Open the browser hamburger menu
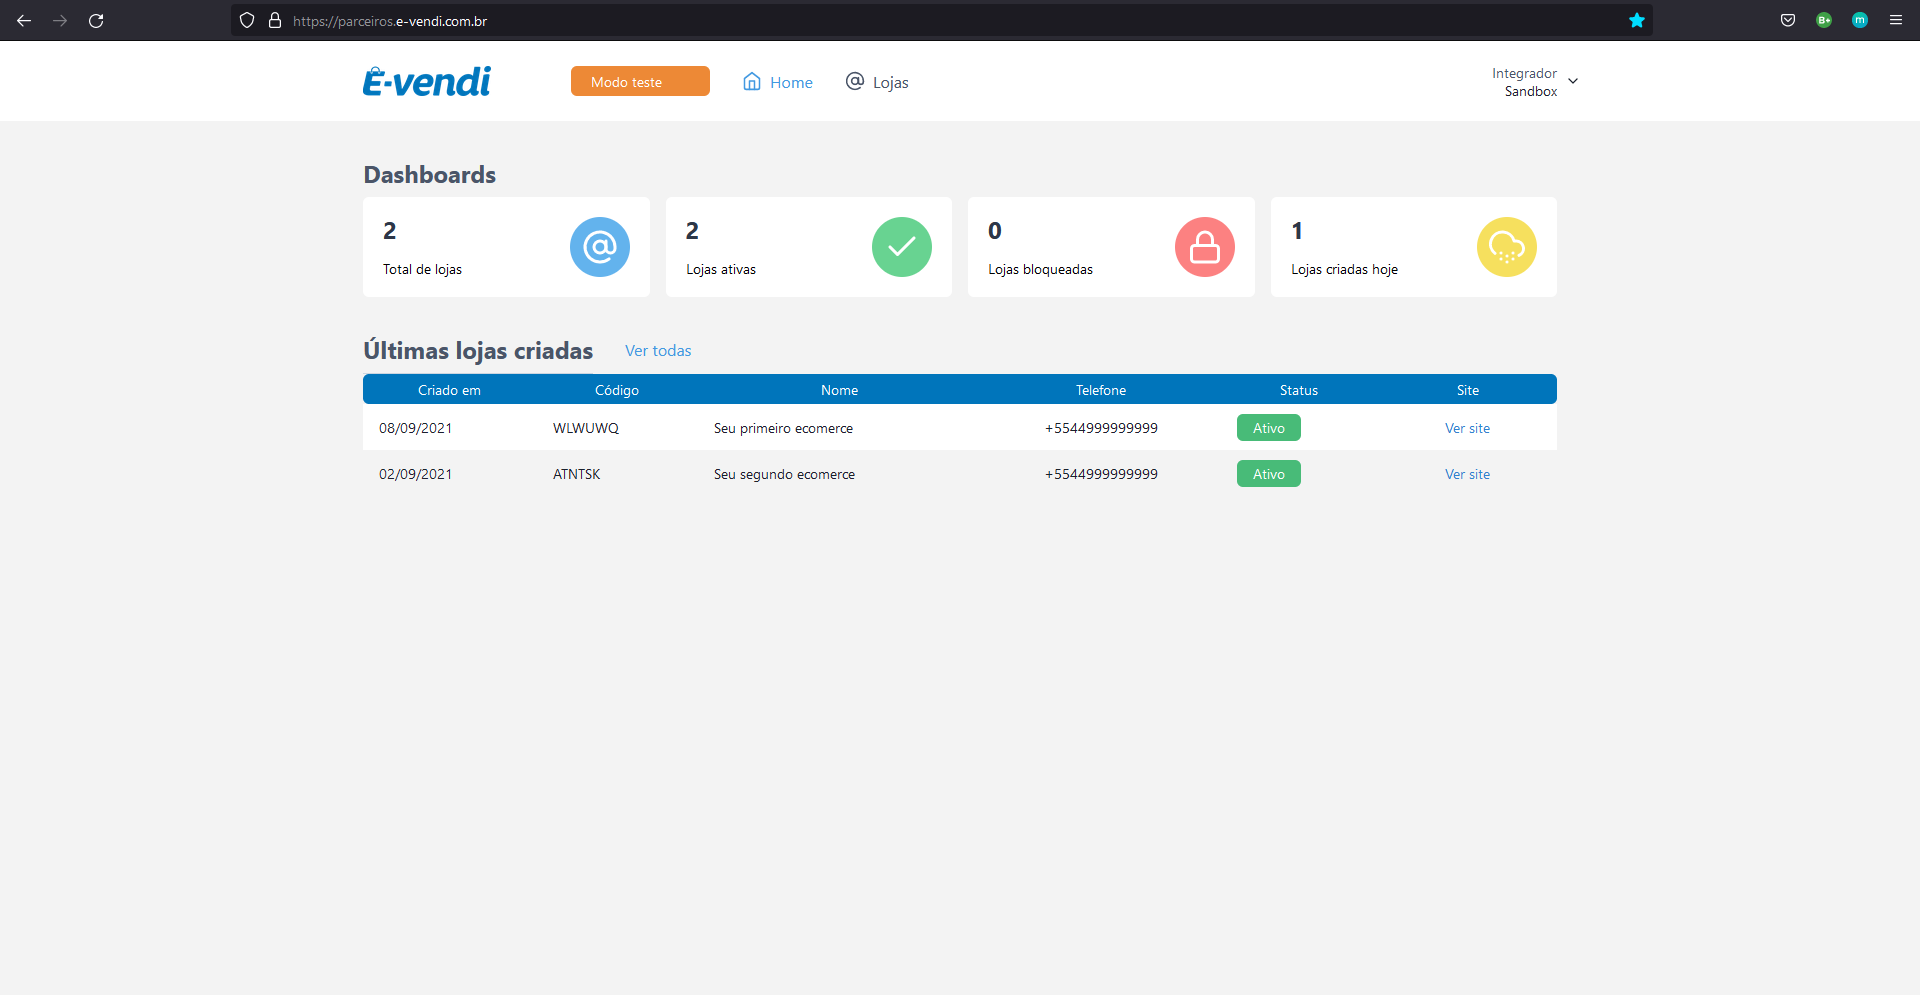This screenshot has width=1920, height=995. pos(1896,20)
